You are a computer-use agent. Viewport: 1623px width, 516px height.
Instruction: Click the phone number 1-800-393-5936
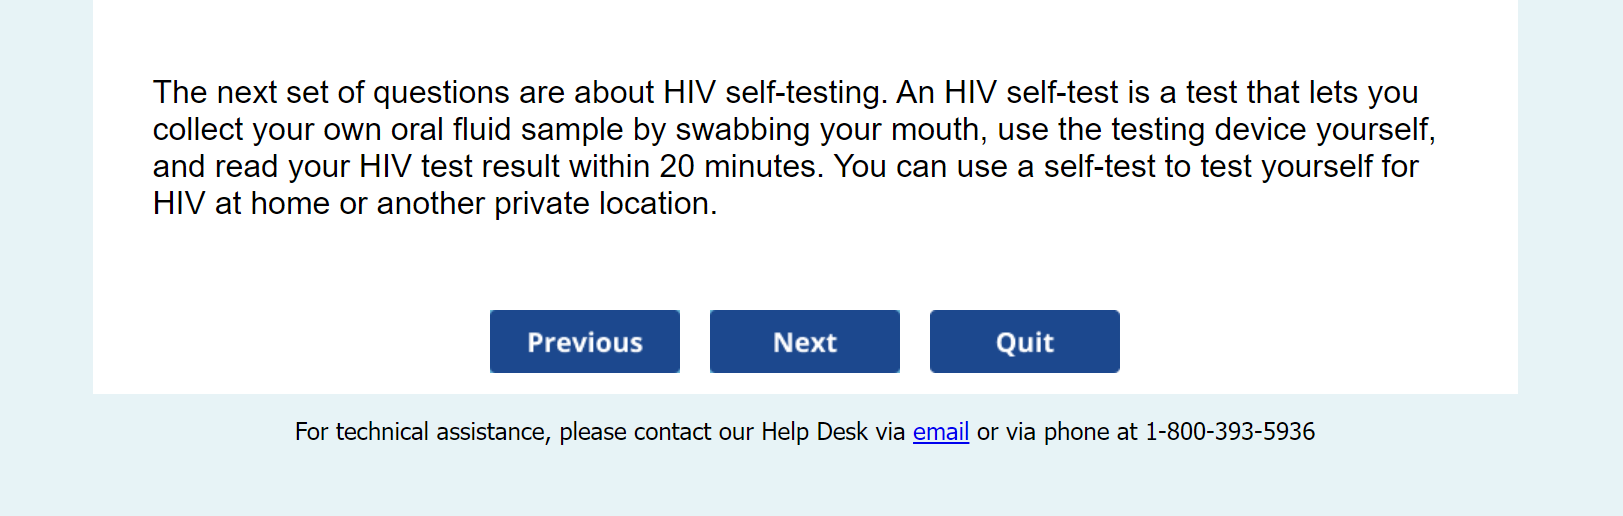point(1229,432)
